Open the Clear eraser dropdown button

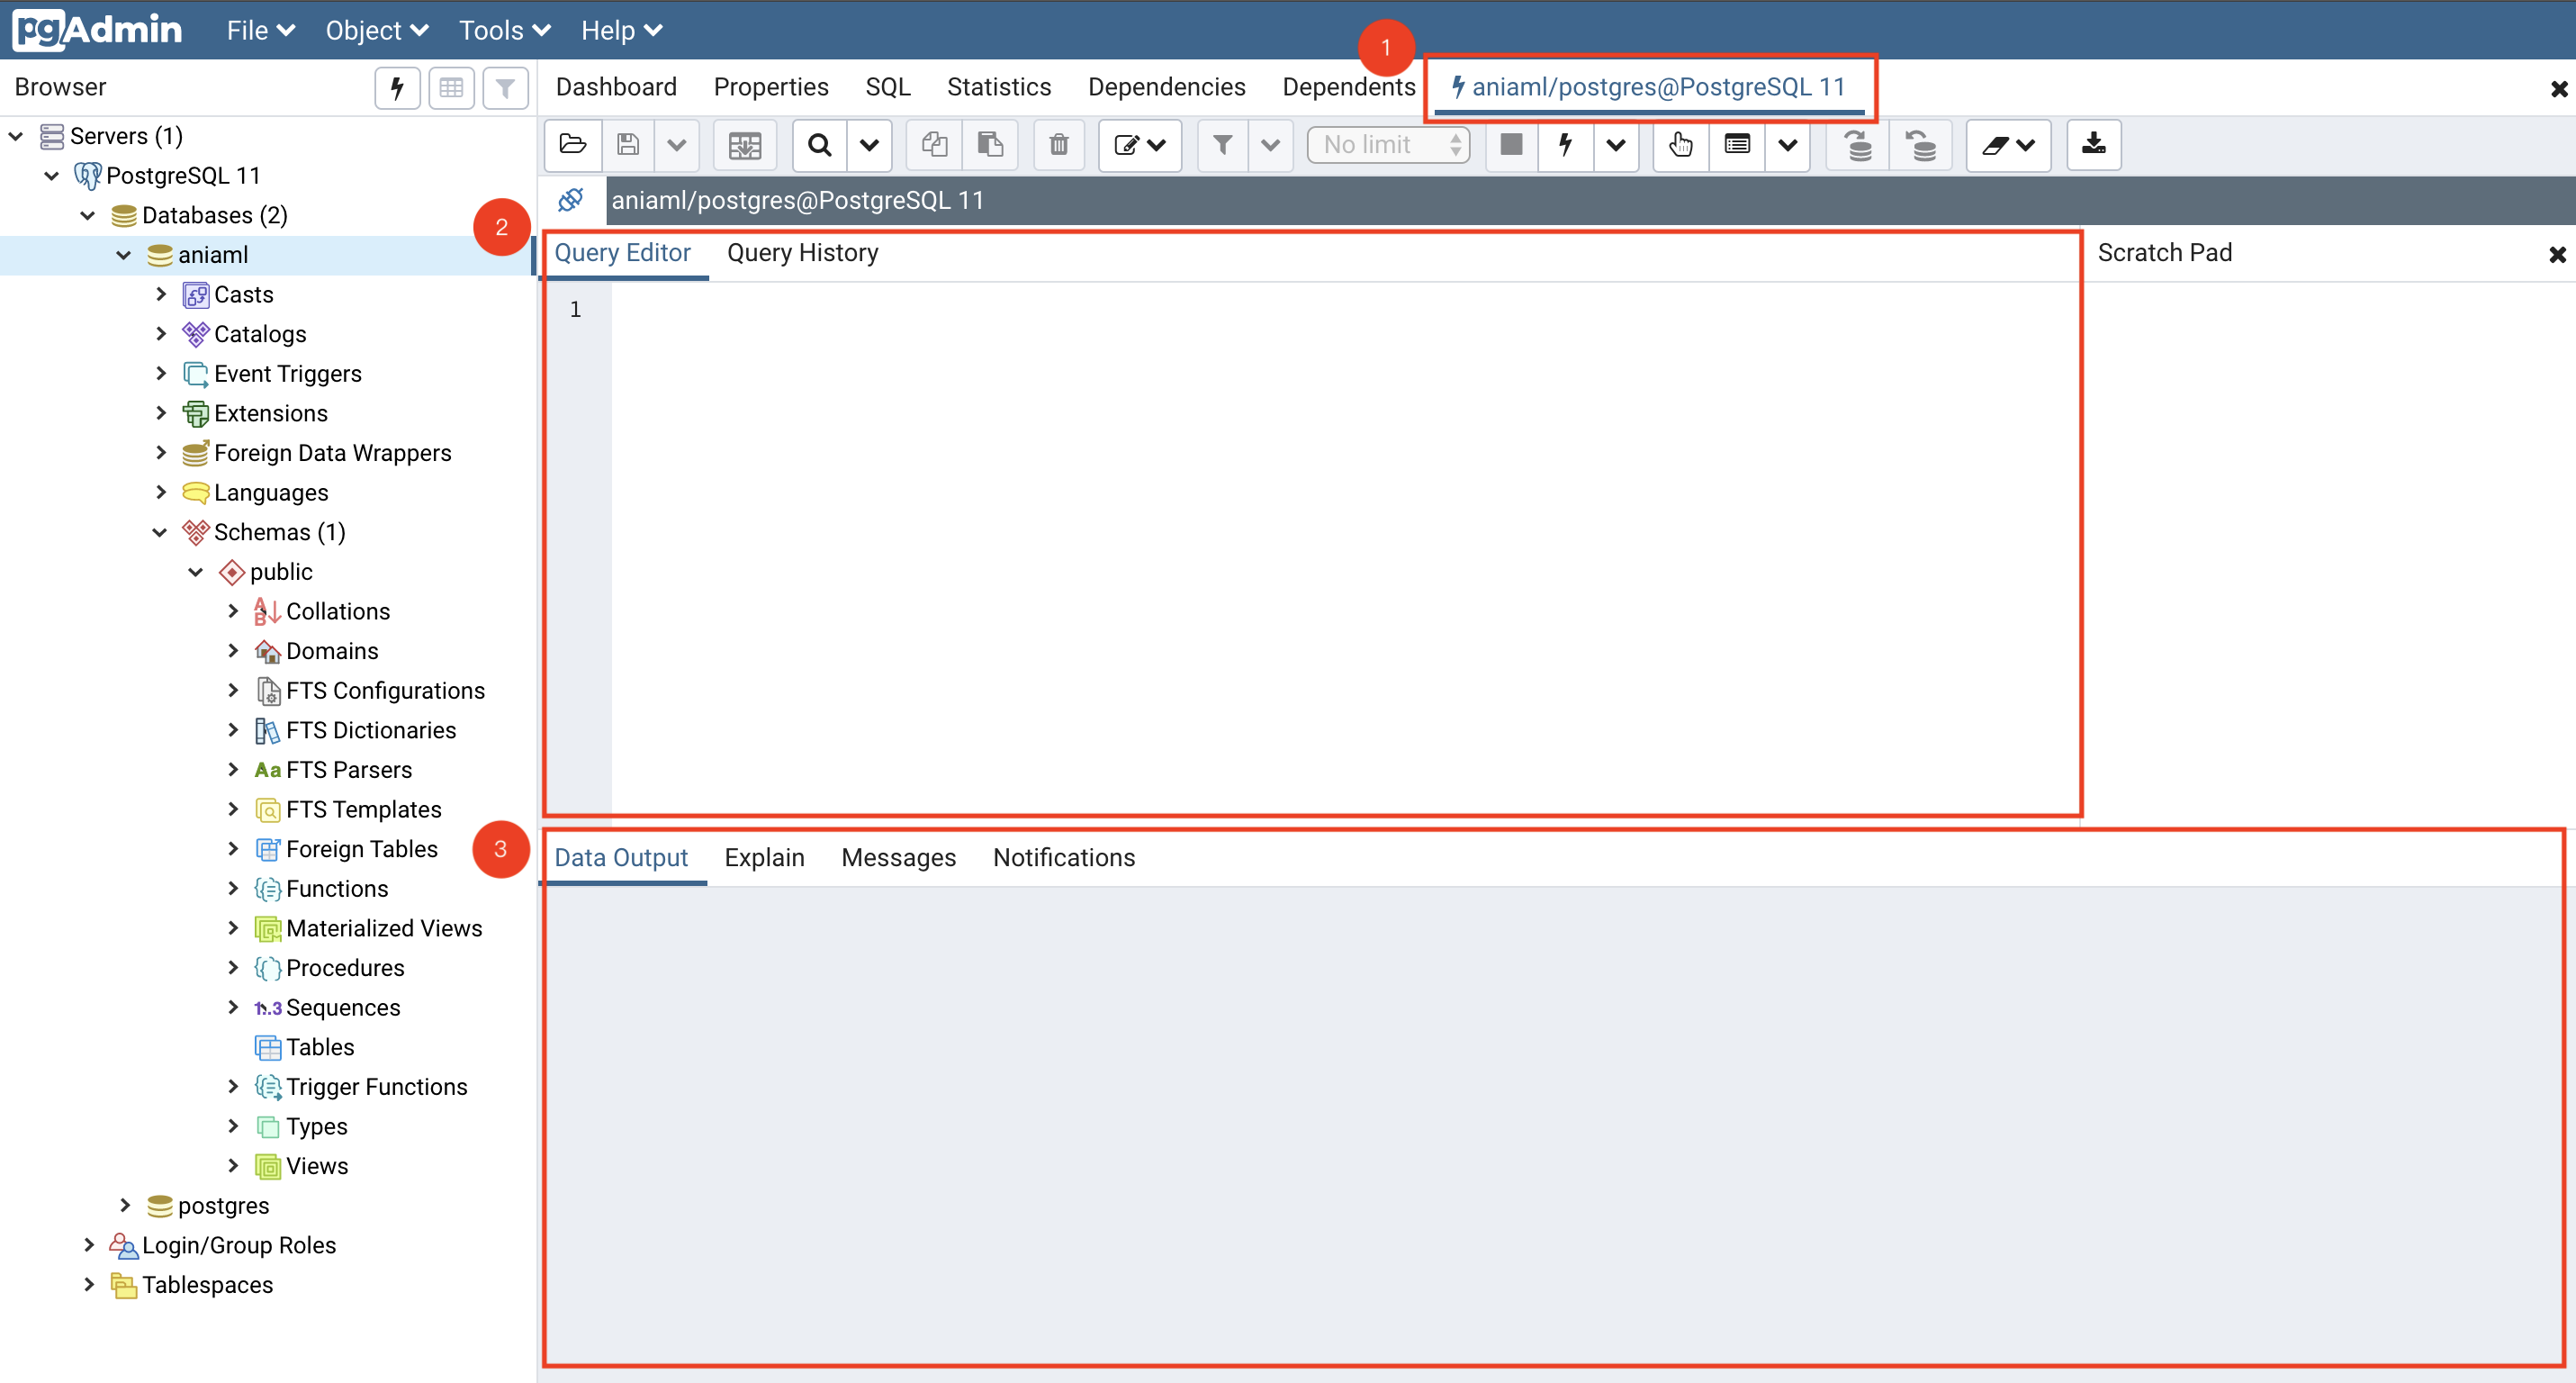tap(2008, 145)
